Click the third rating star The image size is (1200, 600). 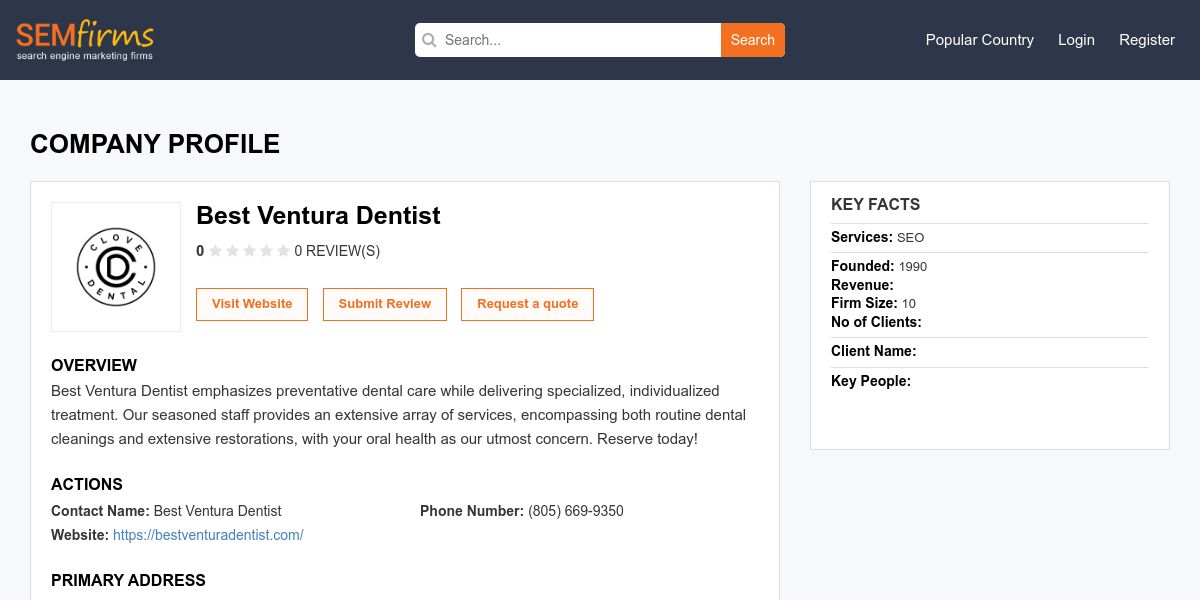250,251
